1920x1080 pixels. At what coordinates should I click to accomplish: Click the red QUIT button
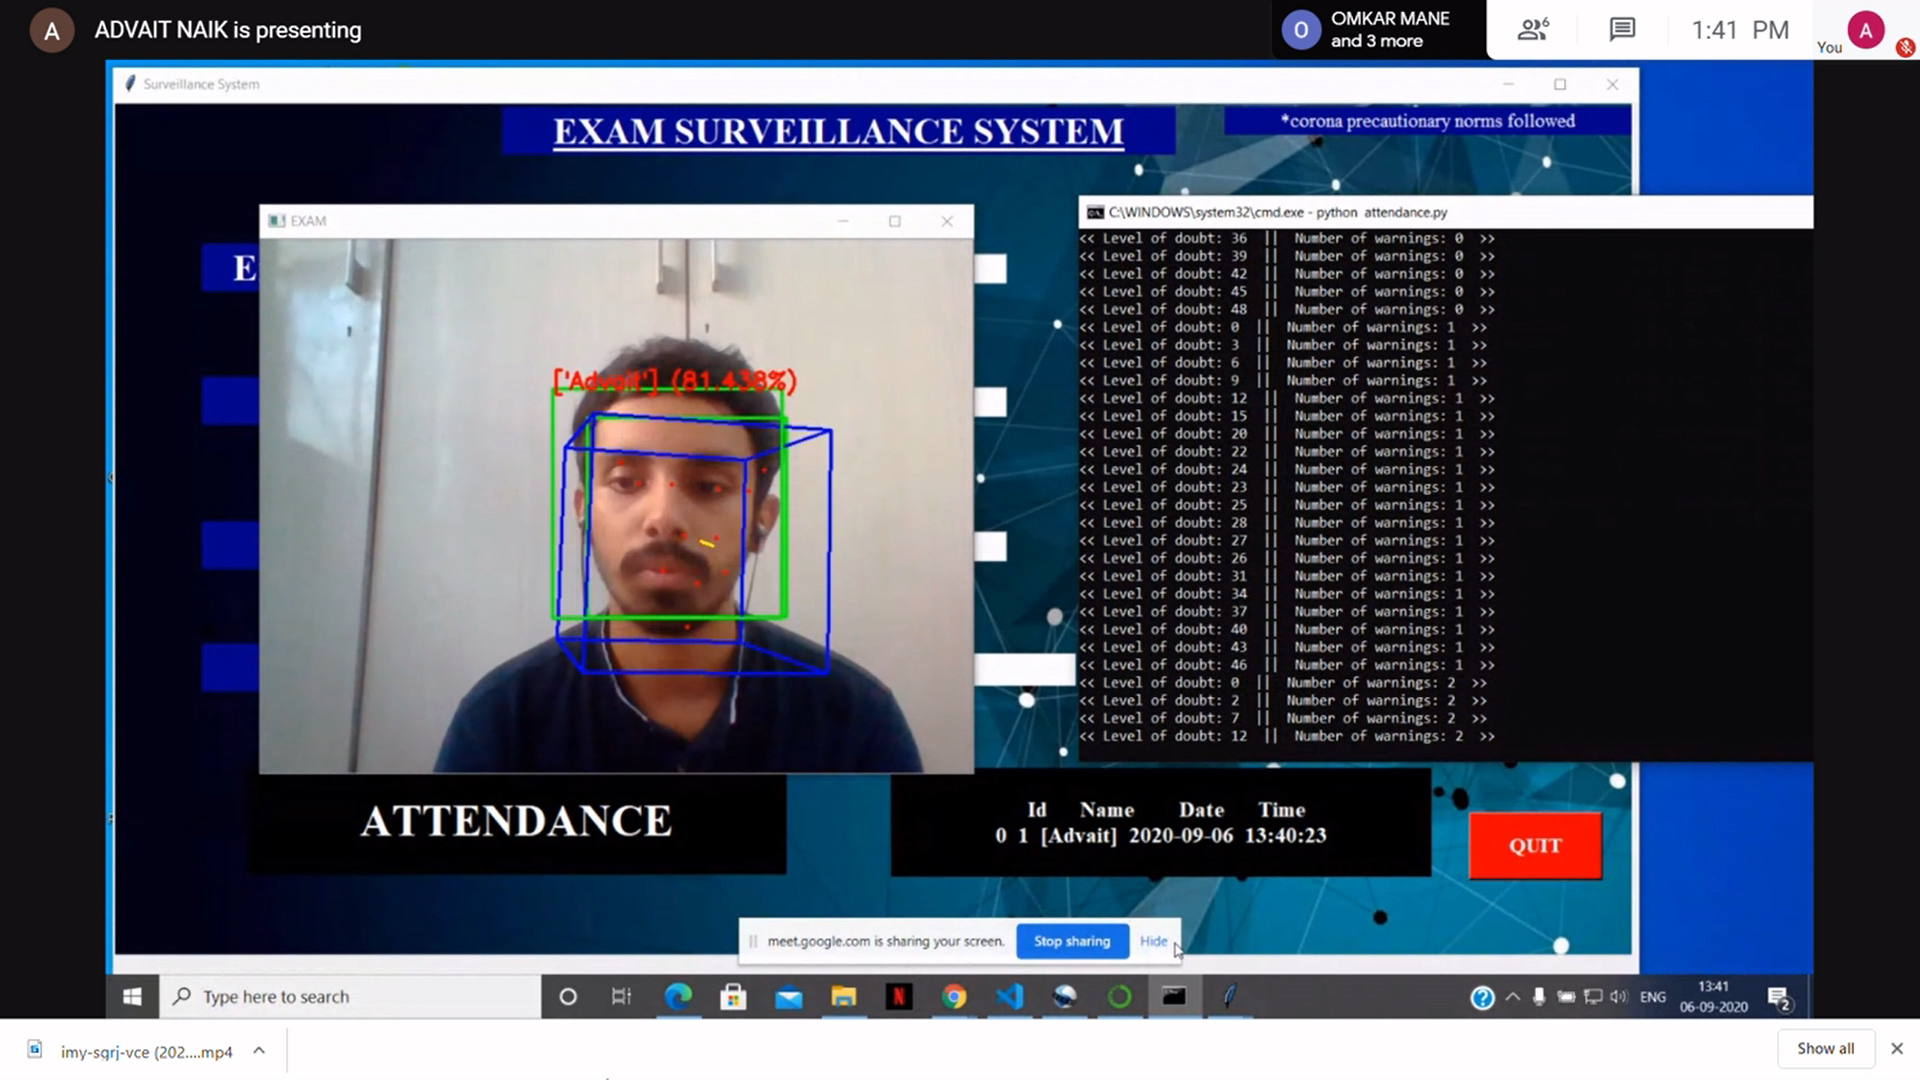point(1534,846)
